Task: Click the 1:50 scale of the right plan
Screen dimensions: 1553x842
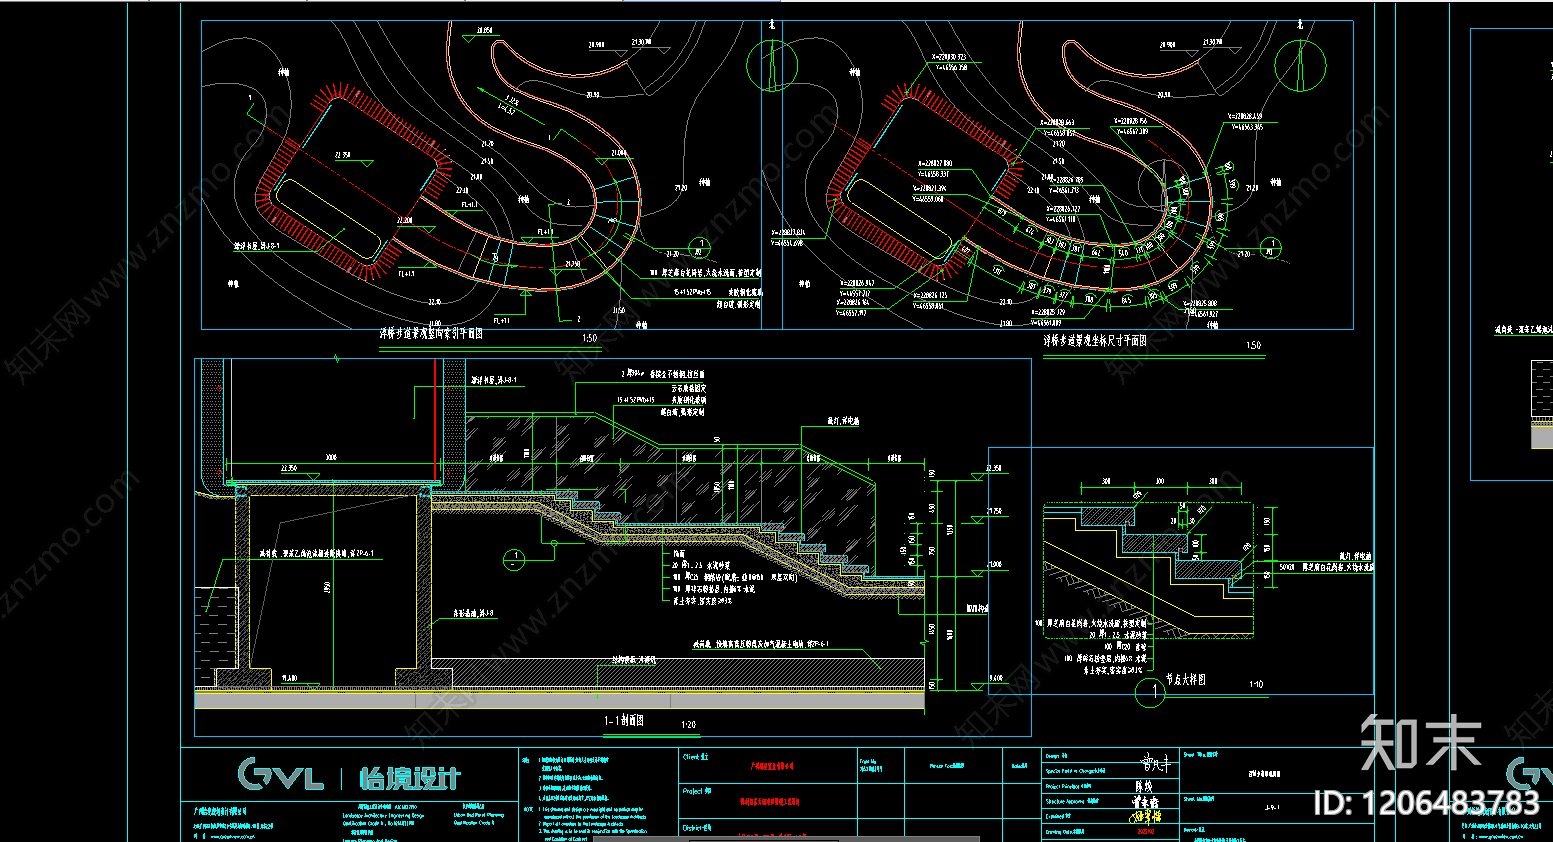Action: [x=1253, y=346]
